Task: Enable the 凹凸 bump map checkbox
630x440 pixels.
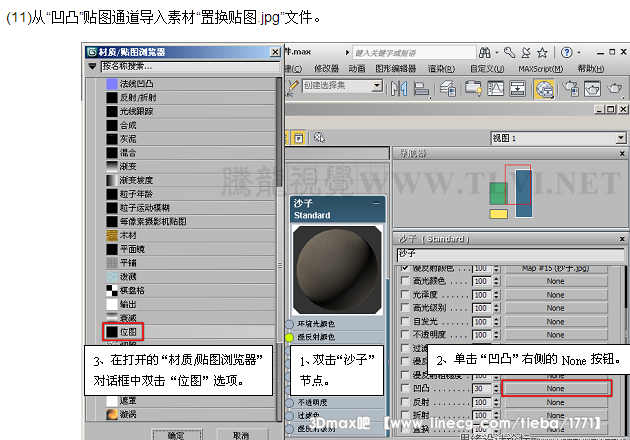Action: (x=405, y=388)
